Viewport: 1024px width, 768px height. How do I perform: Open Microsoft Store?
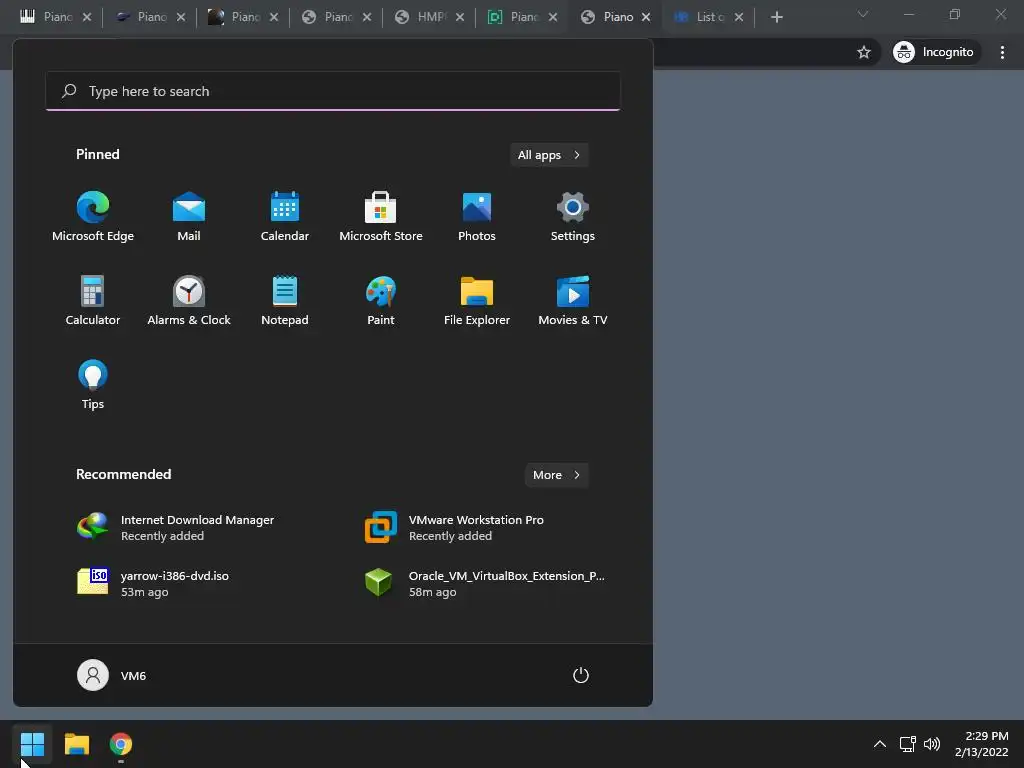[x=381, y=217]
